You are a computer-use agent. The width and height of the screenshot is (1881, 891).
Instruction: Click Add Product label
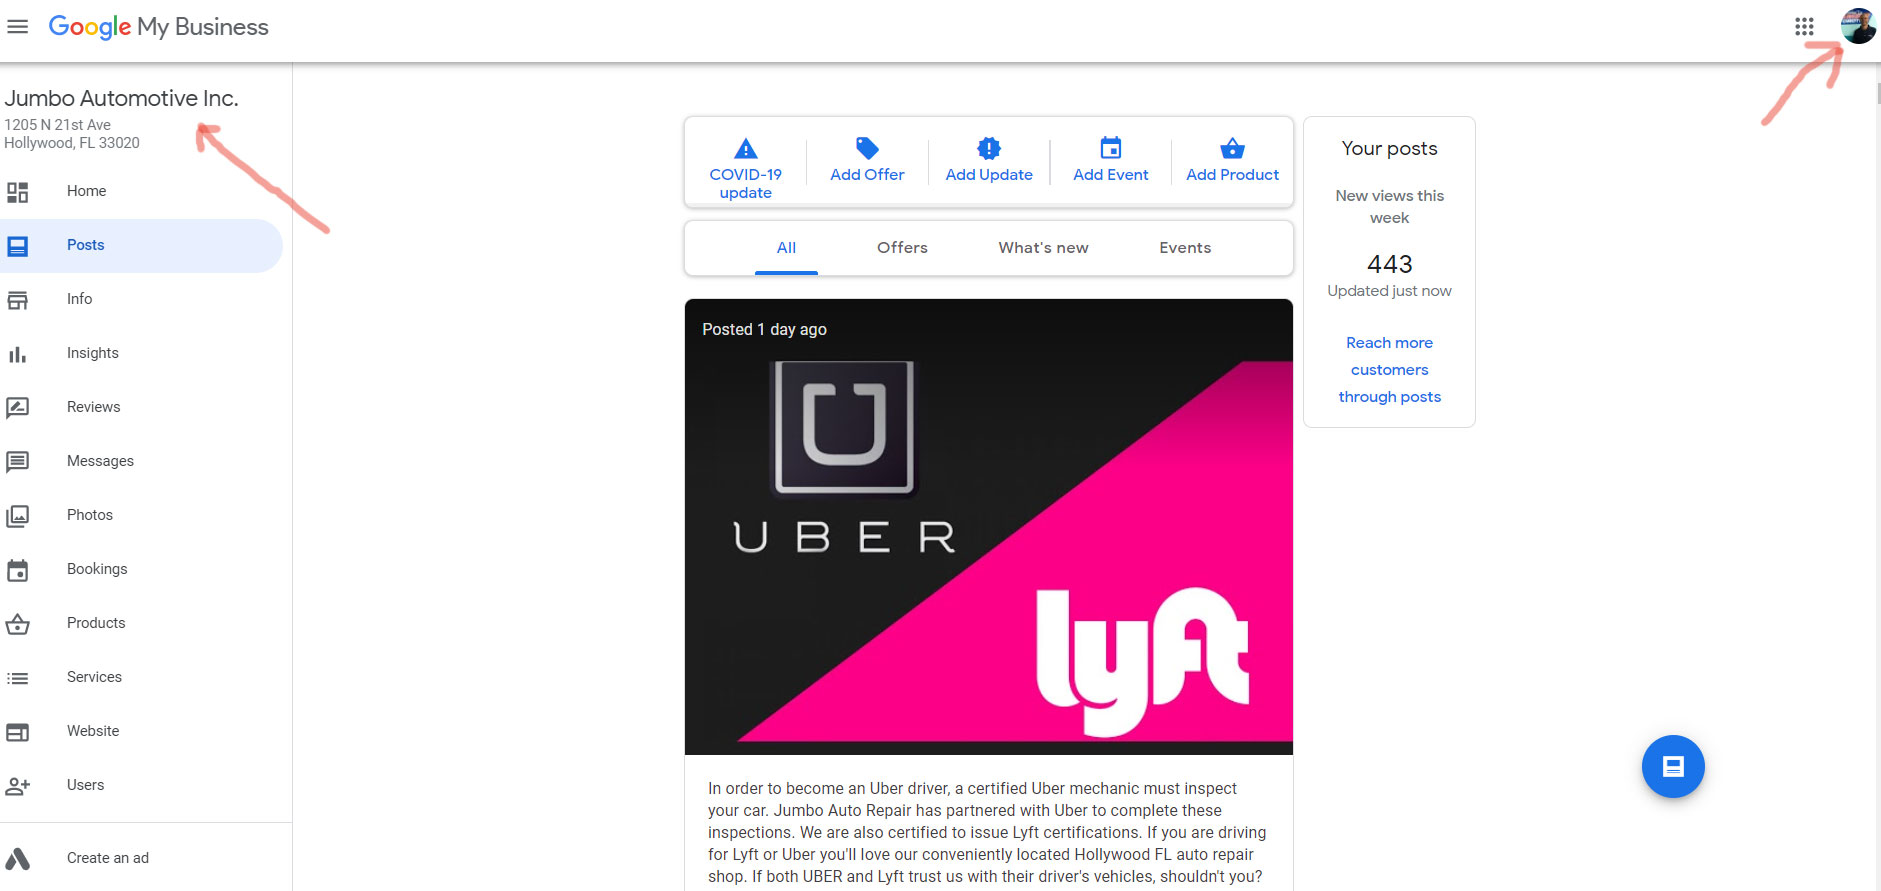[x=1233, y=175]
